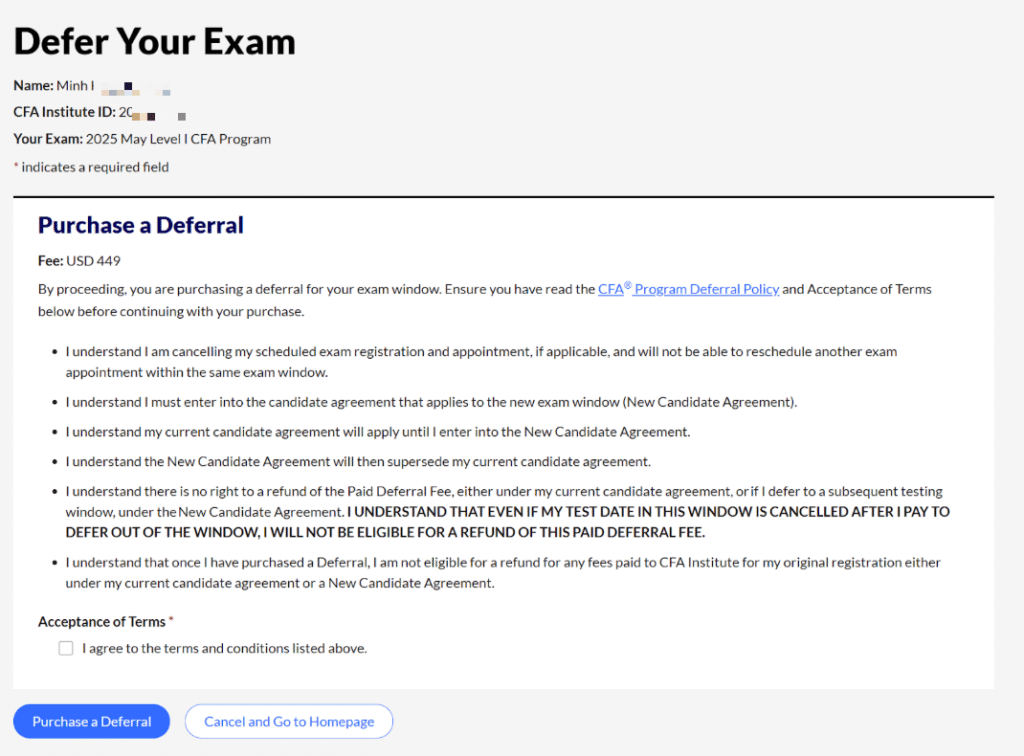Click the bullet about entering New Candidate Agreement
Screen dimensions: 1024x756
pyautogui.click(x=431, y=402)
